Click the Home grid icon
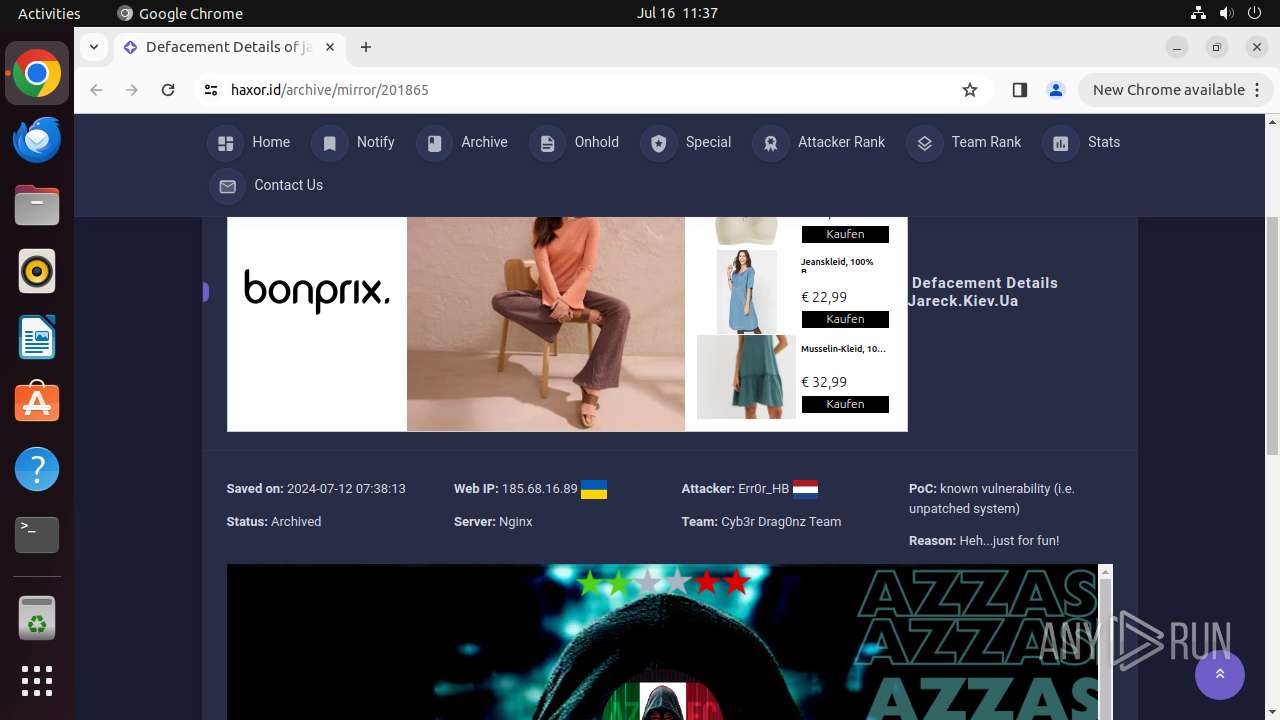 pos(226,143)
